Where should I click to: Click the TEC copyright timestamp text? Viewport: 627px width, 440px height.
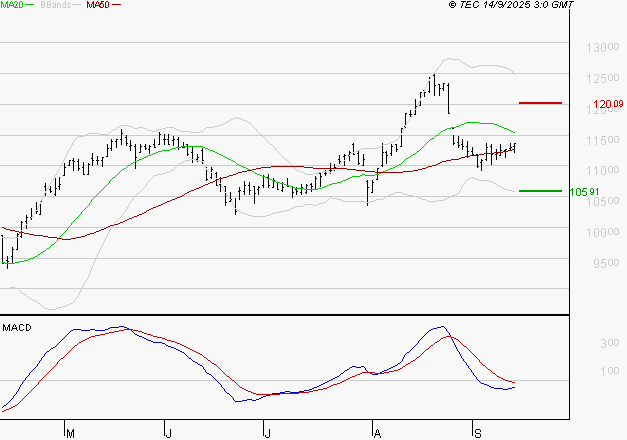511,5
